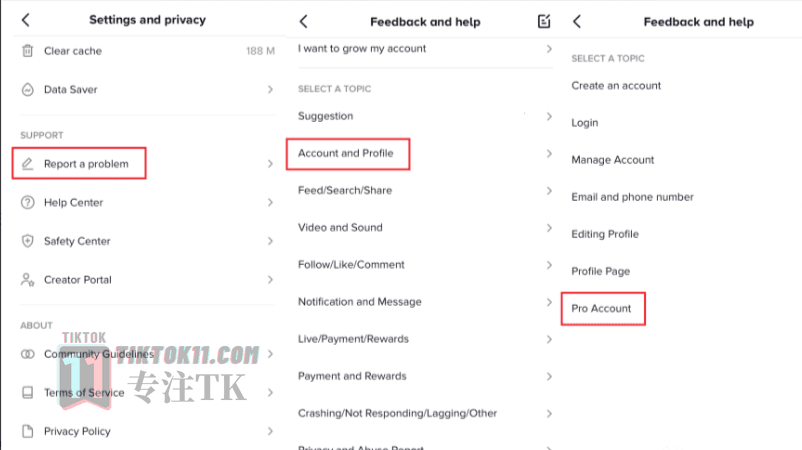Expand the Suggestion topic chevron
802x450 pixels.
tap(549, 116)
